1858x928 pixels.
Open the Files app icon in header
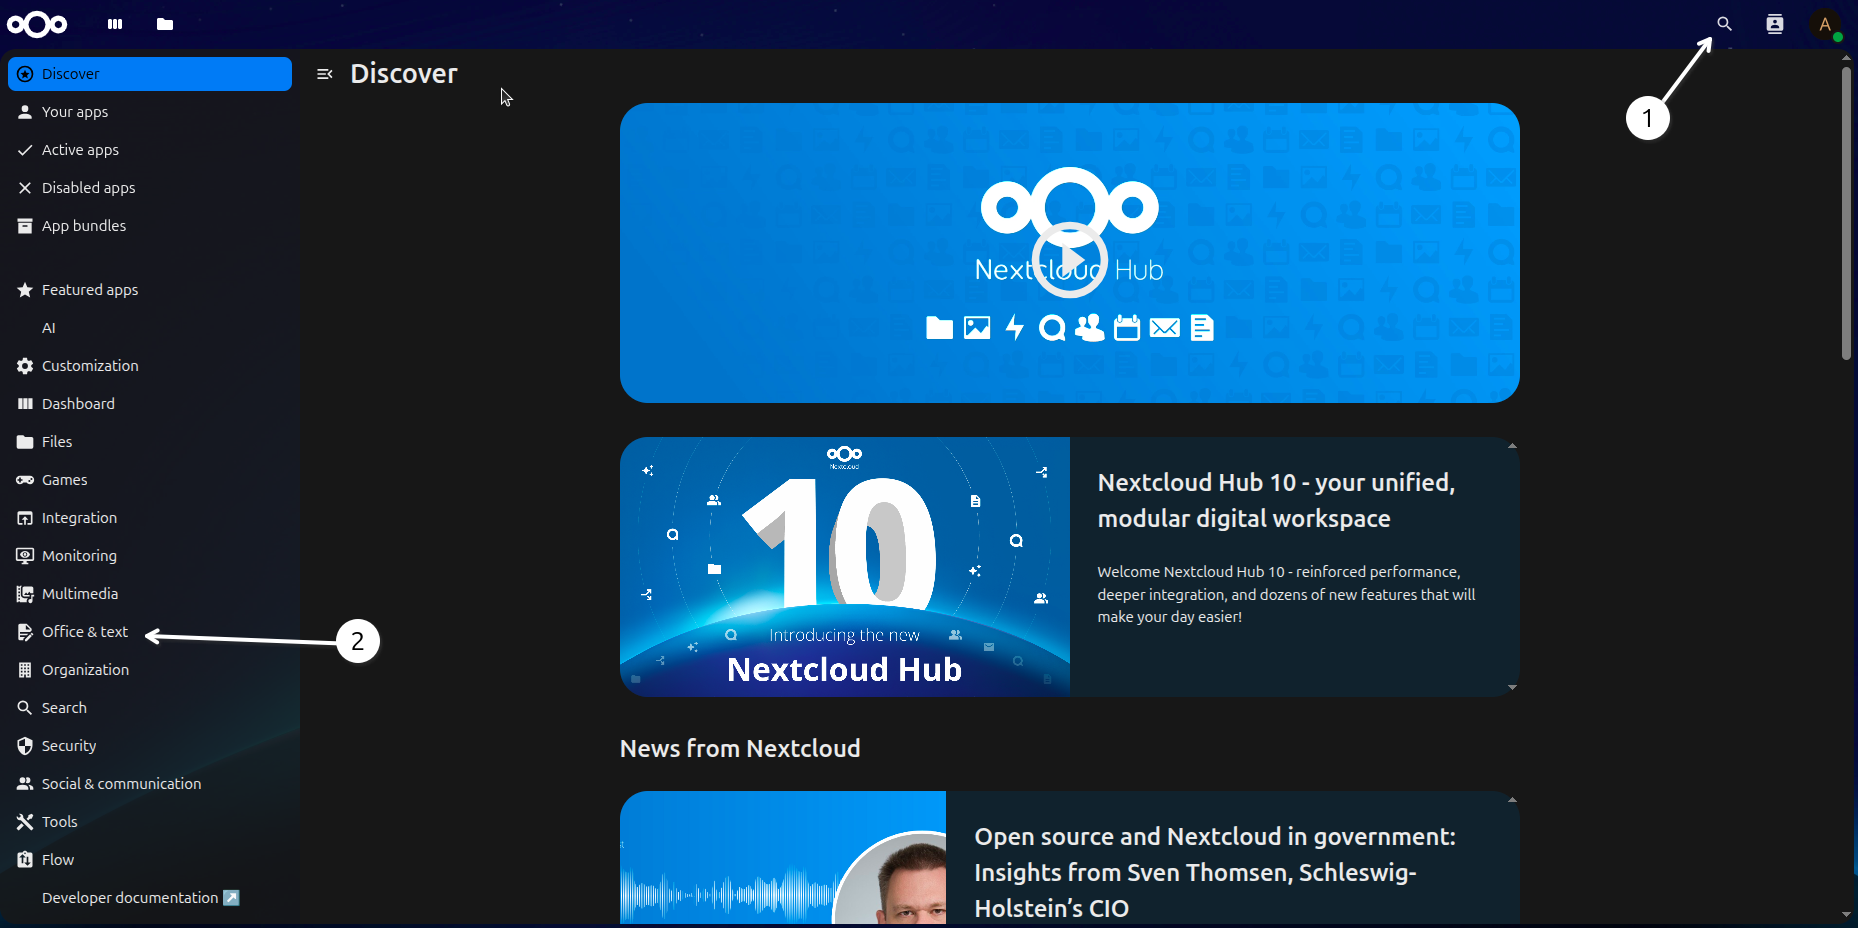pyautogui.click(x=165, y=24)
